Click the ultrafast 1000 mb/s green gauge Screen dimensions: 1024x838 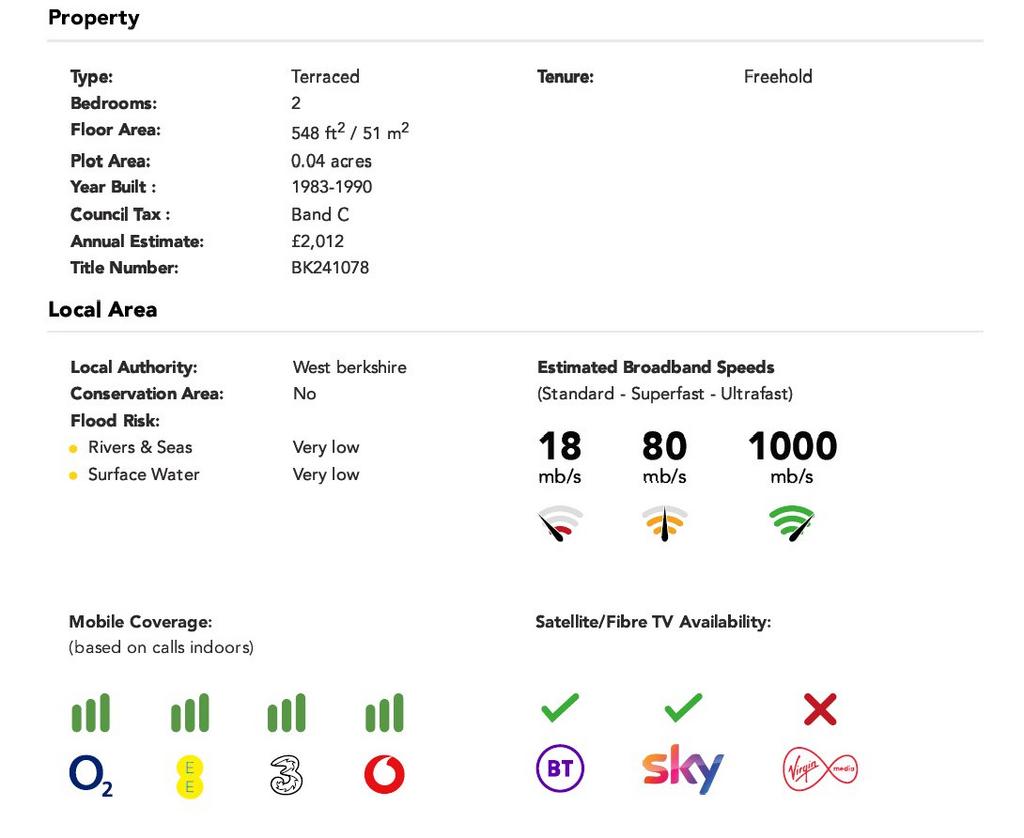pos(792,523)
